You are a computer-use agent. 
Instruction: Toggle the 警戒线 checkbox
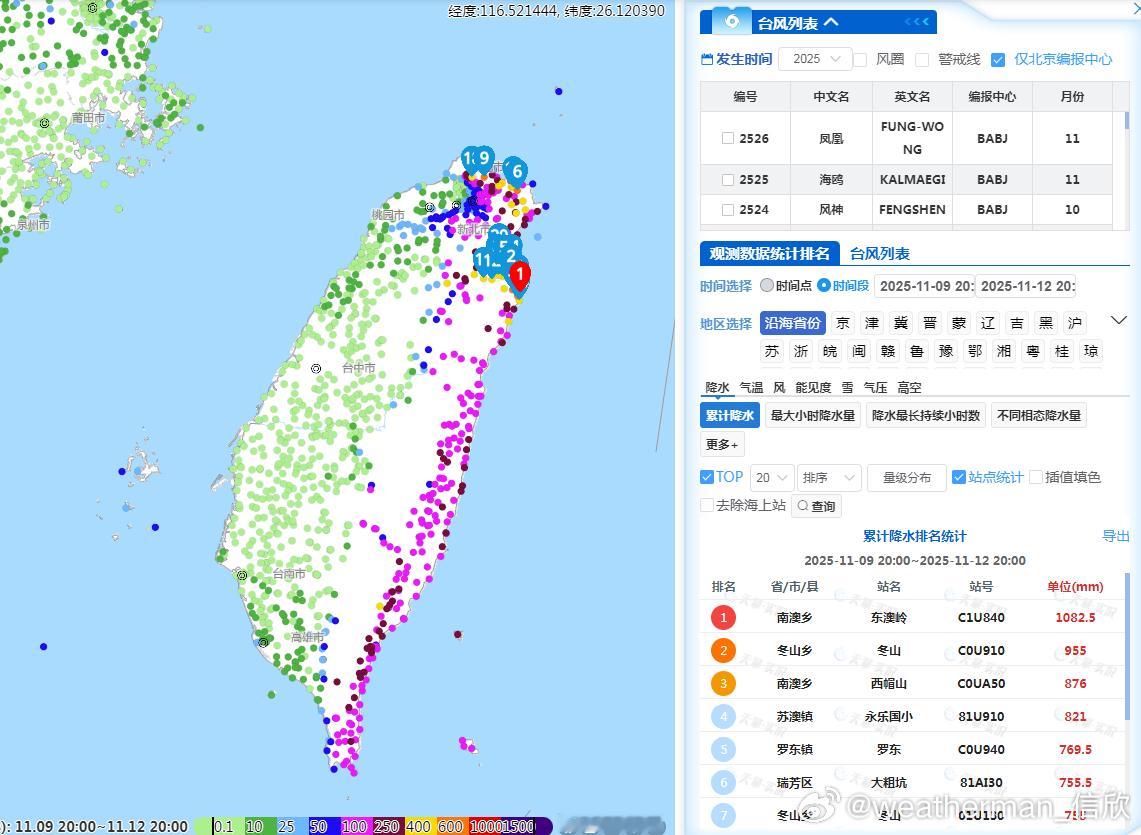(922, 60)
